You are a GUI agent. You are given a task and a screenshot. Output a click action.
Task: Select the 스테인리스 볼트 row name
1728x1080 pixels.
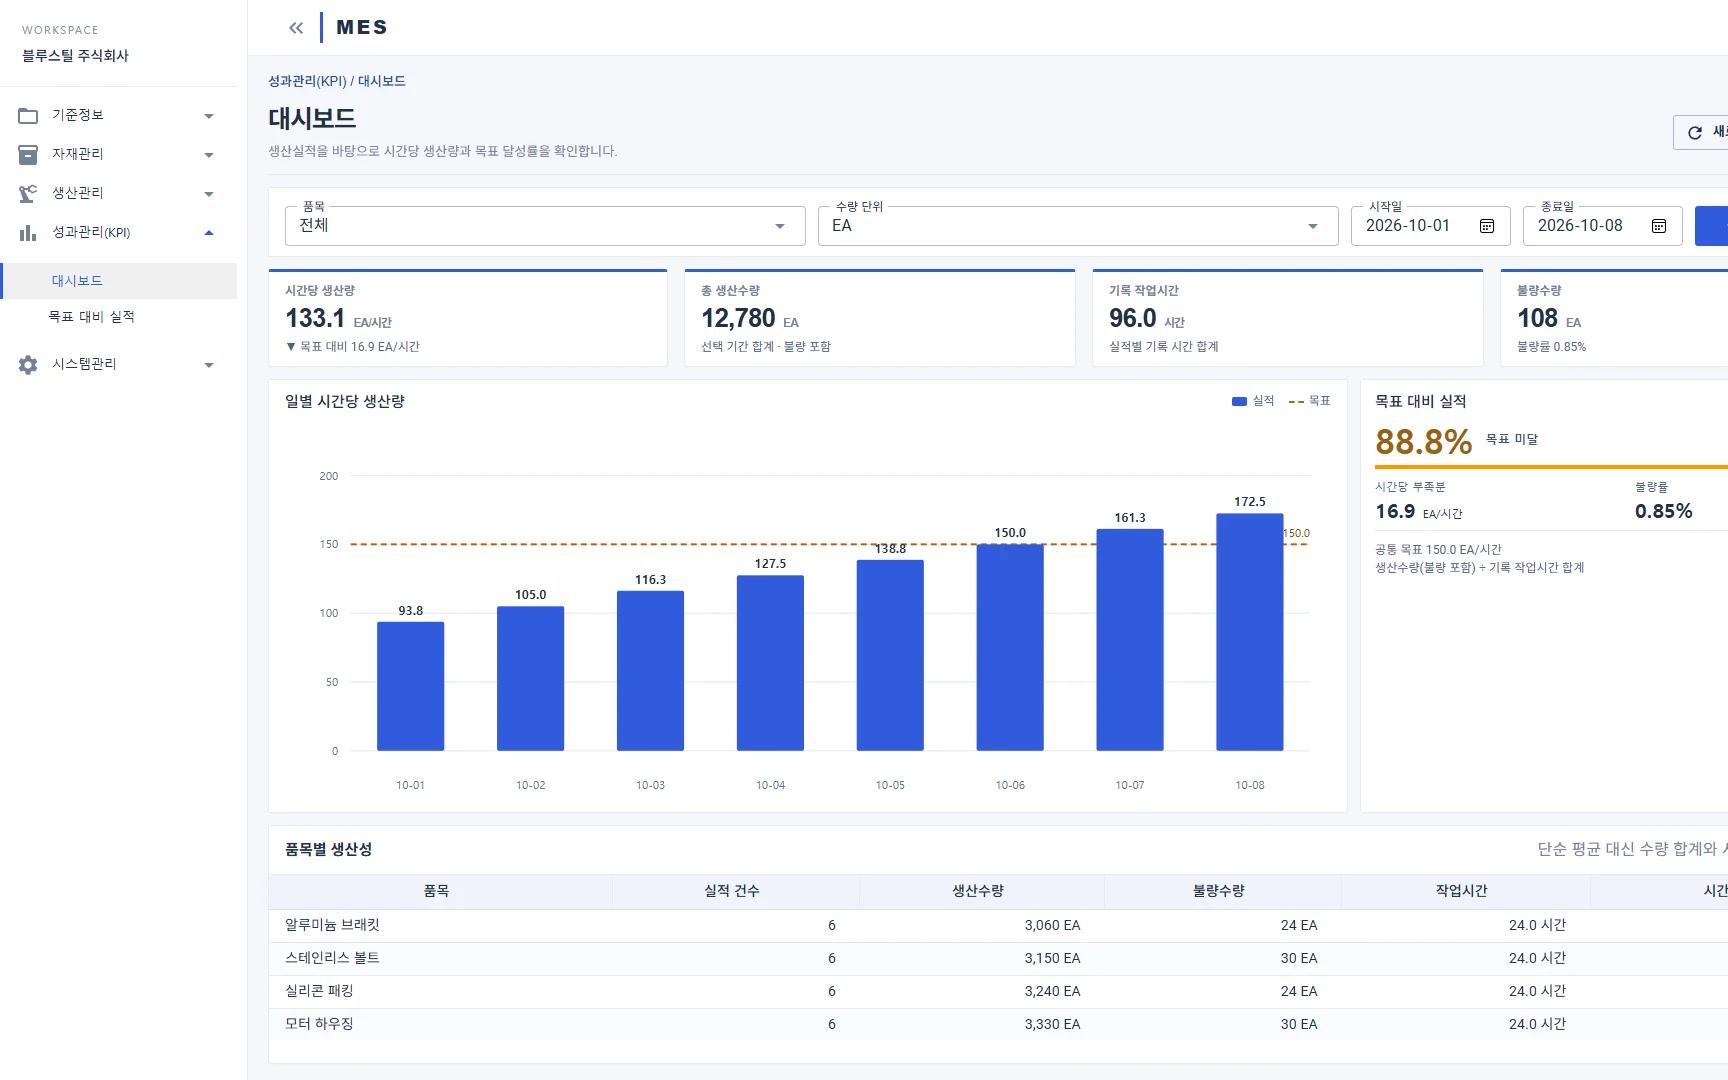[x=332, y=958]
